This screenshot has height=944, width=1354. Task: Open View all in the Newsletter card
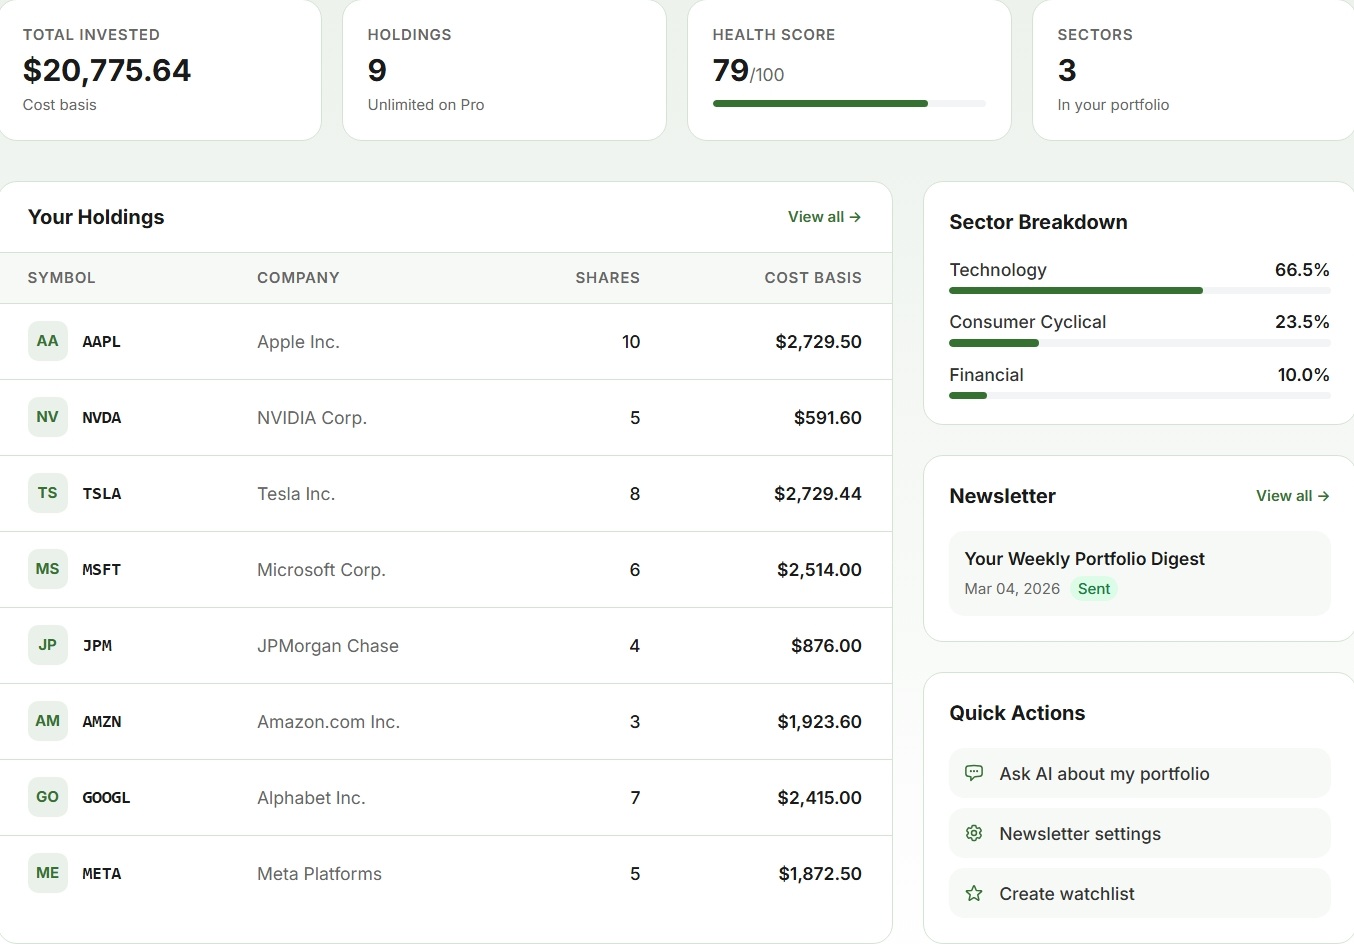pos(1292,496)
